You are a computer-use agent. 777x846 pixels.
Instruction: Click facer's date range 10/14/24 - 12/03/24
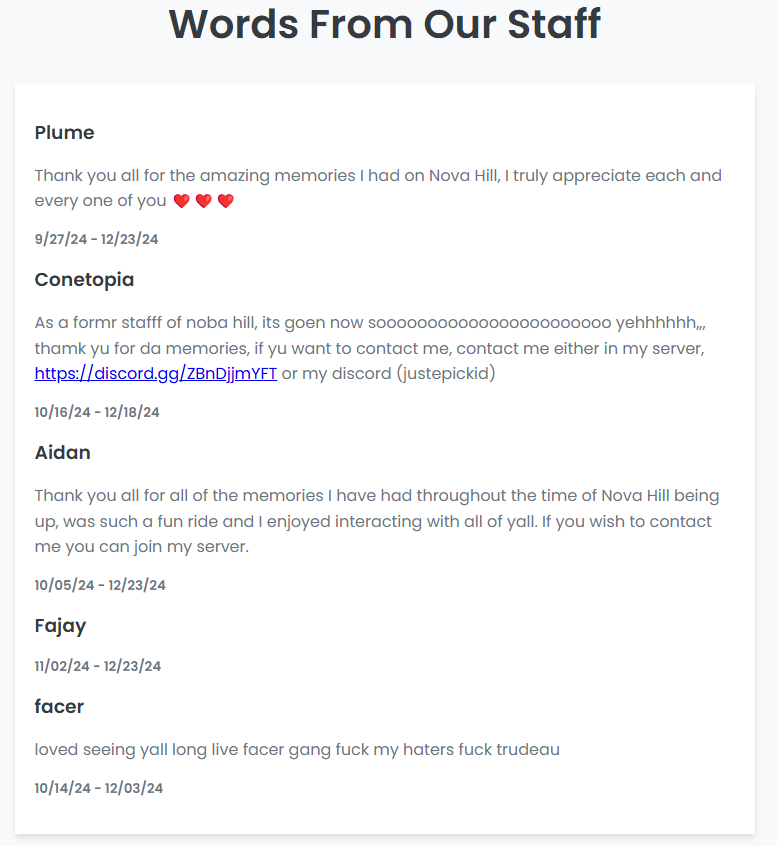click(x=98, y=788)
